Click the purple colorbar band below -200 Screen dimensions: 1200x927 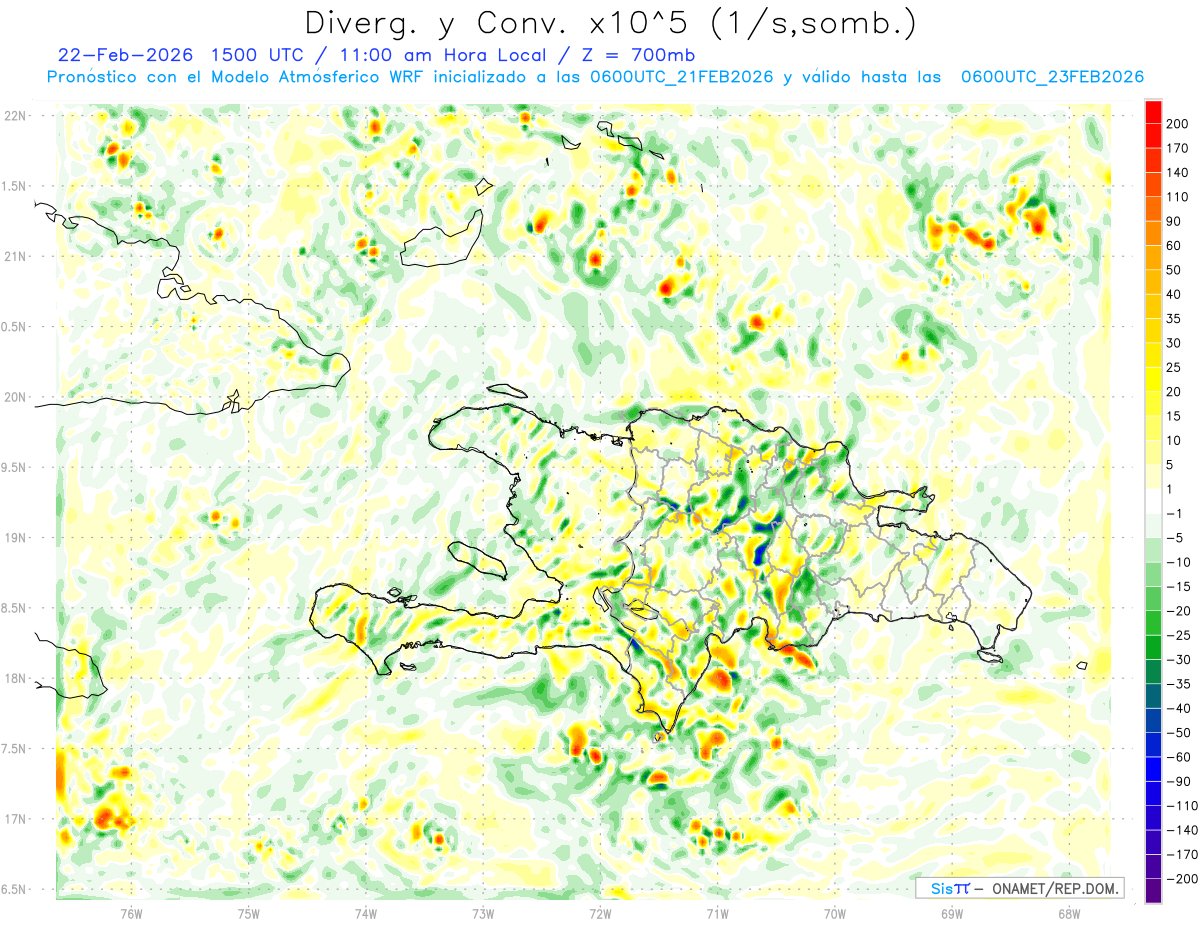point(1153,891)
